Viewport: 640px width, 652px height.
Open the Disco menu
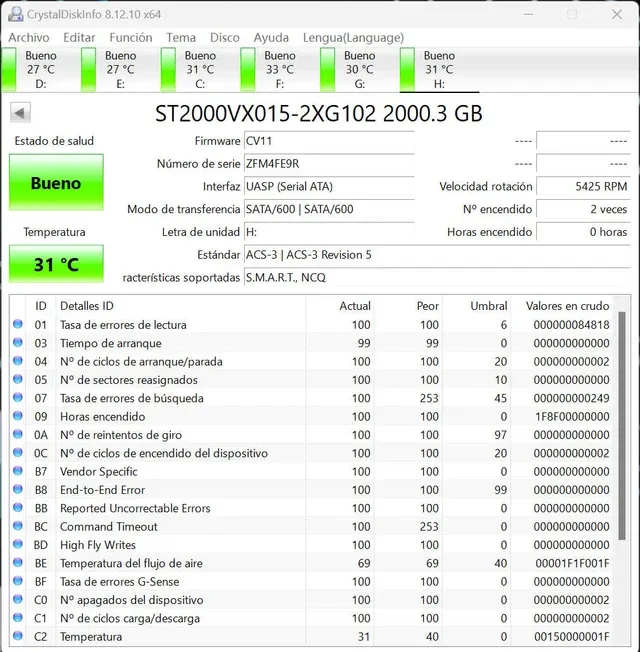(225, 38)
